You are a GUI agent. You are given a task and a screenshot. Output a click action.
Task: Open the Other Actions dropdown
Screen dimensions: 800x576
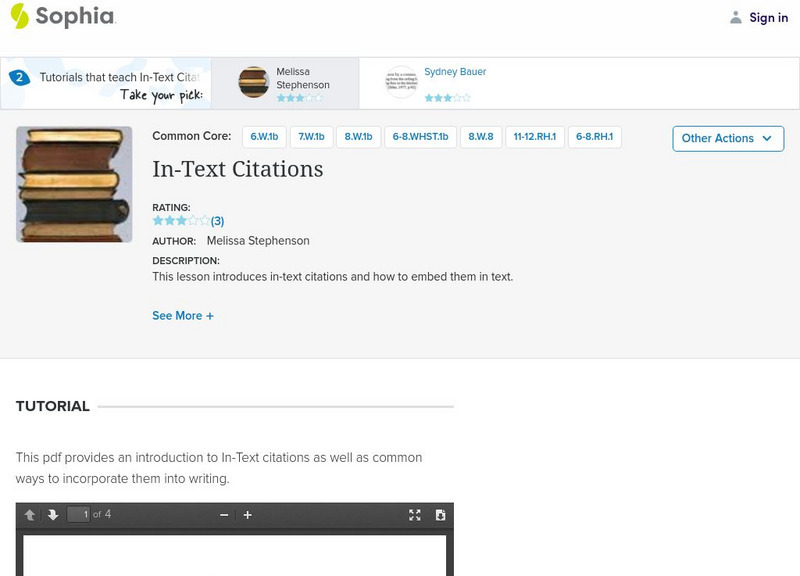point(728,139)
